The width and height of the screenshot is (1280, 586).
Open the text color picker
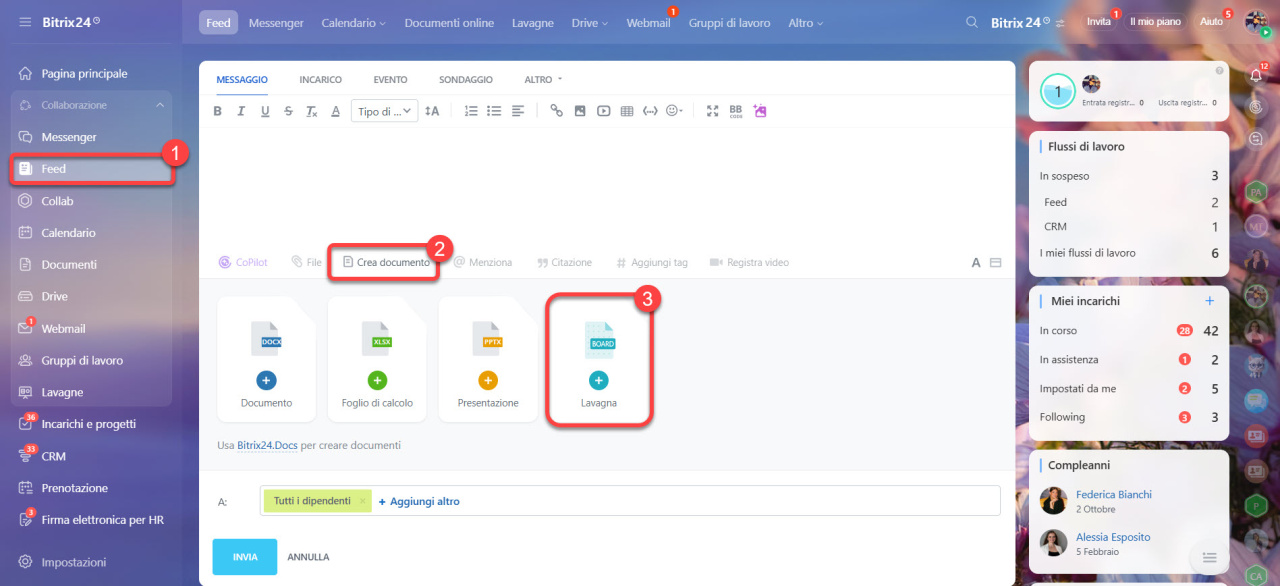[x=336, y=111]
